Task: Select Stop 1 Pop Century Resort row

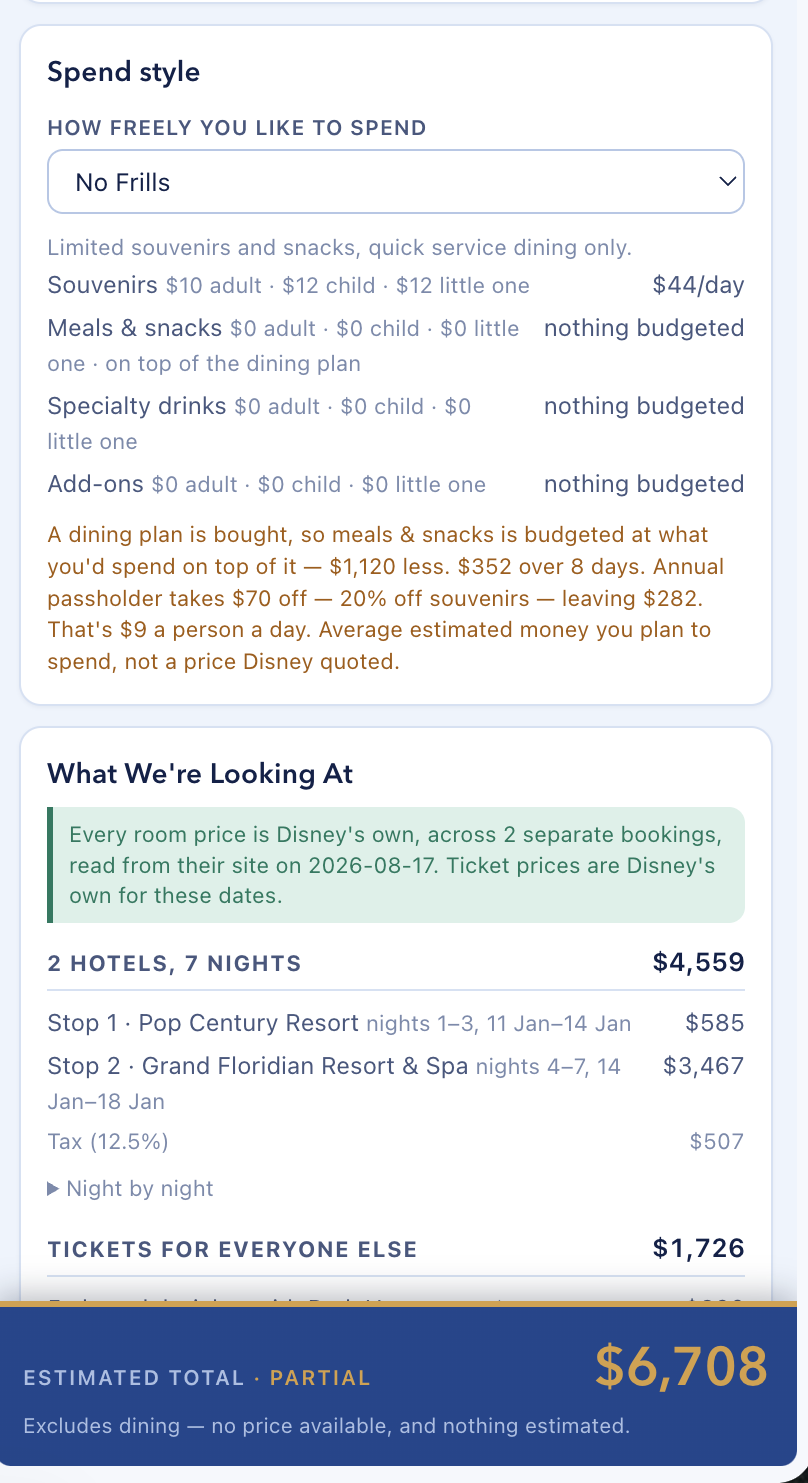Action: [x=396, y=1023]
